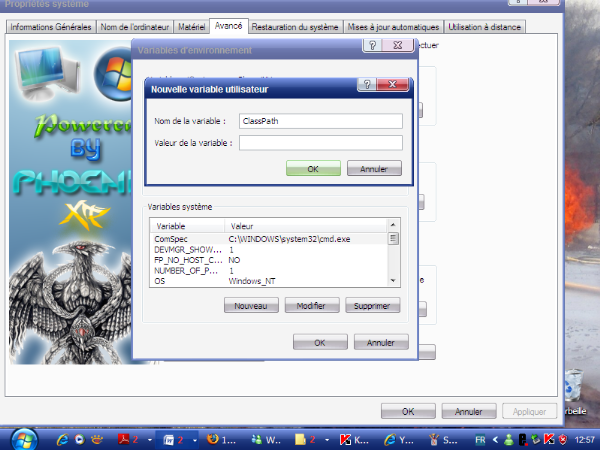Click the system variables scrollbar thumb
The image size is (600, 450).
click(x=393, y=238)
